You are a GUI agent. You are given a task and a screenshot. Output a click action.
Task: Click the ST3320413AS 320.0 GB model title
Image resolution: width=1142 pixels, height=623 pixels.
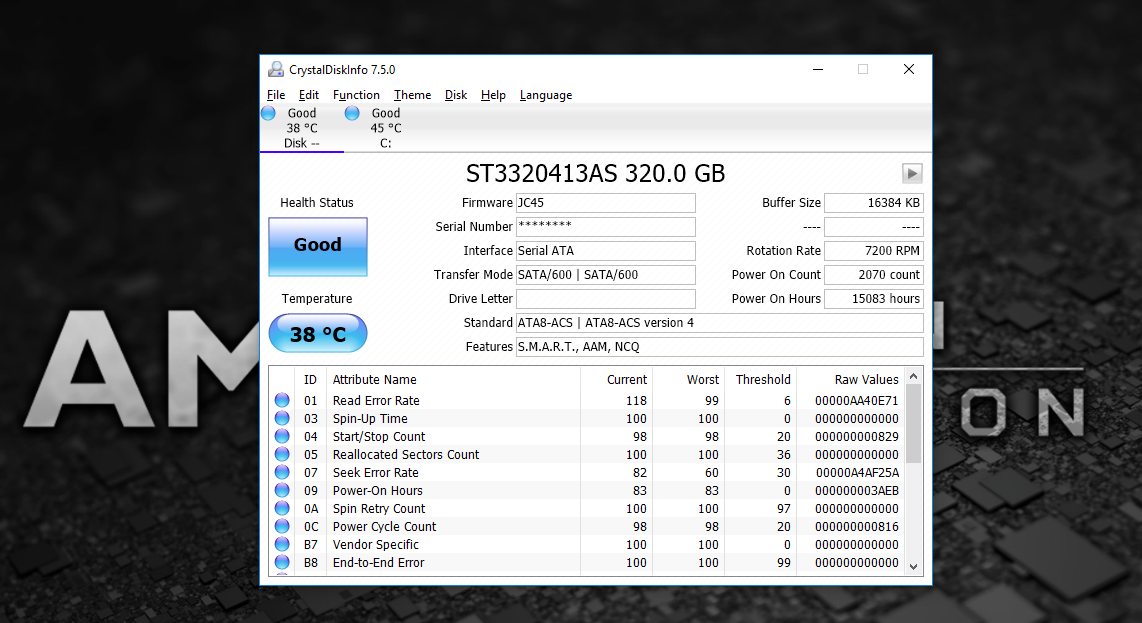(595, 173)
